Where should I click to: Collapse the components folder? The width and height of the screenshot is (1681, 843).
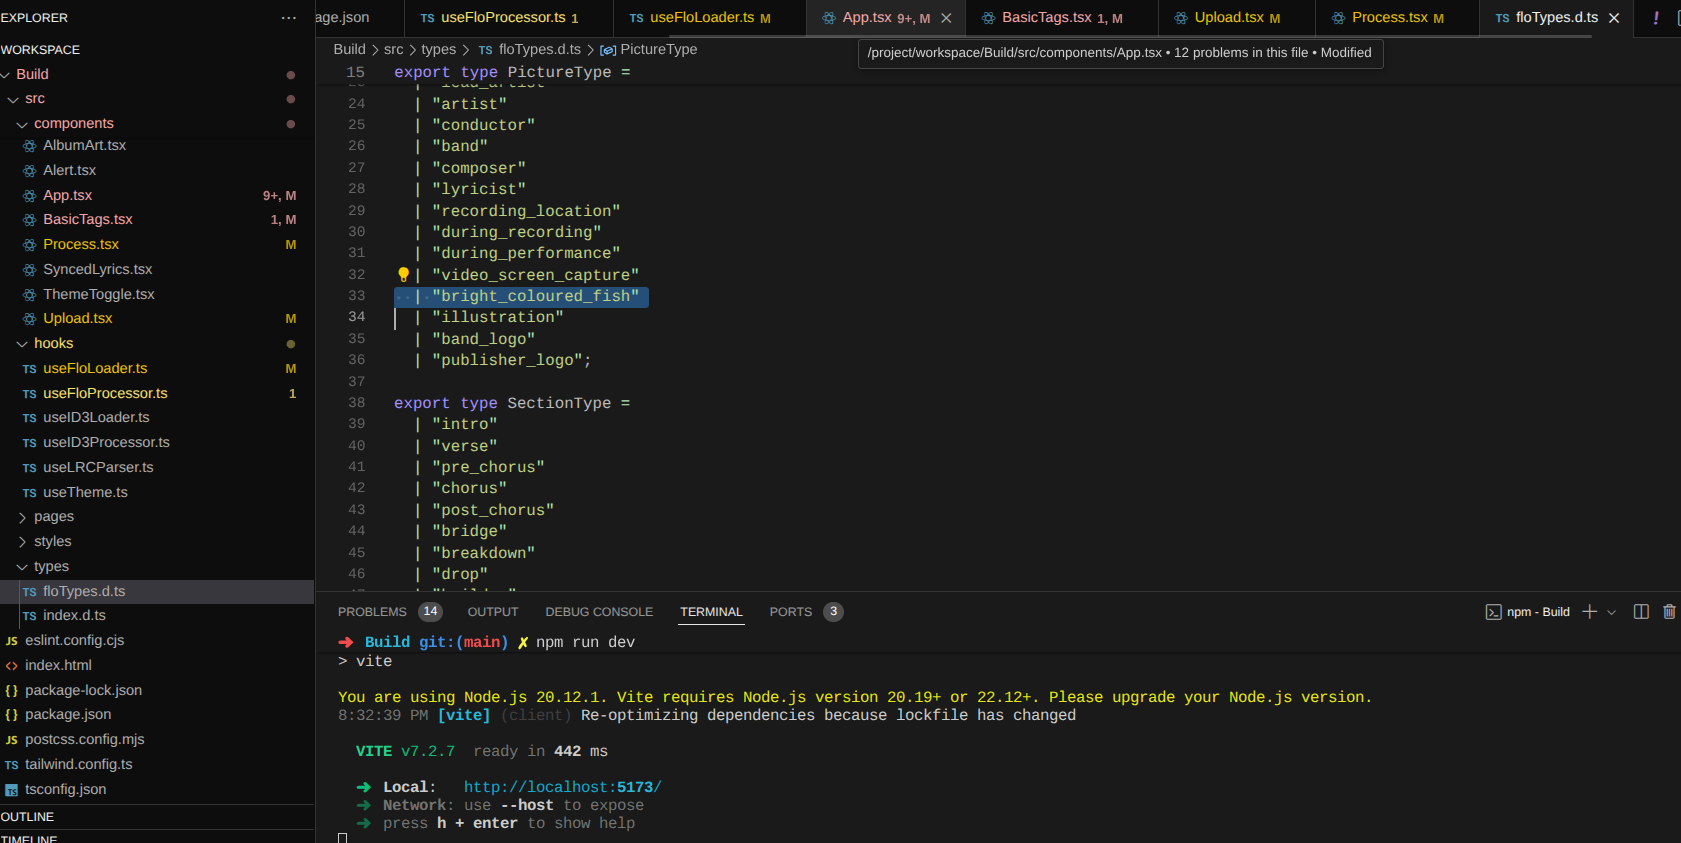pos(73,123)
